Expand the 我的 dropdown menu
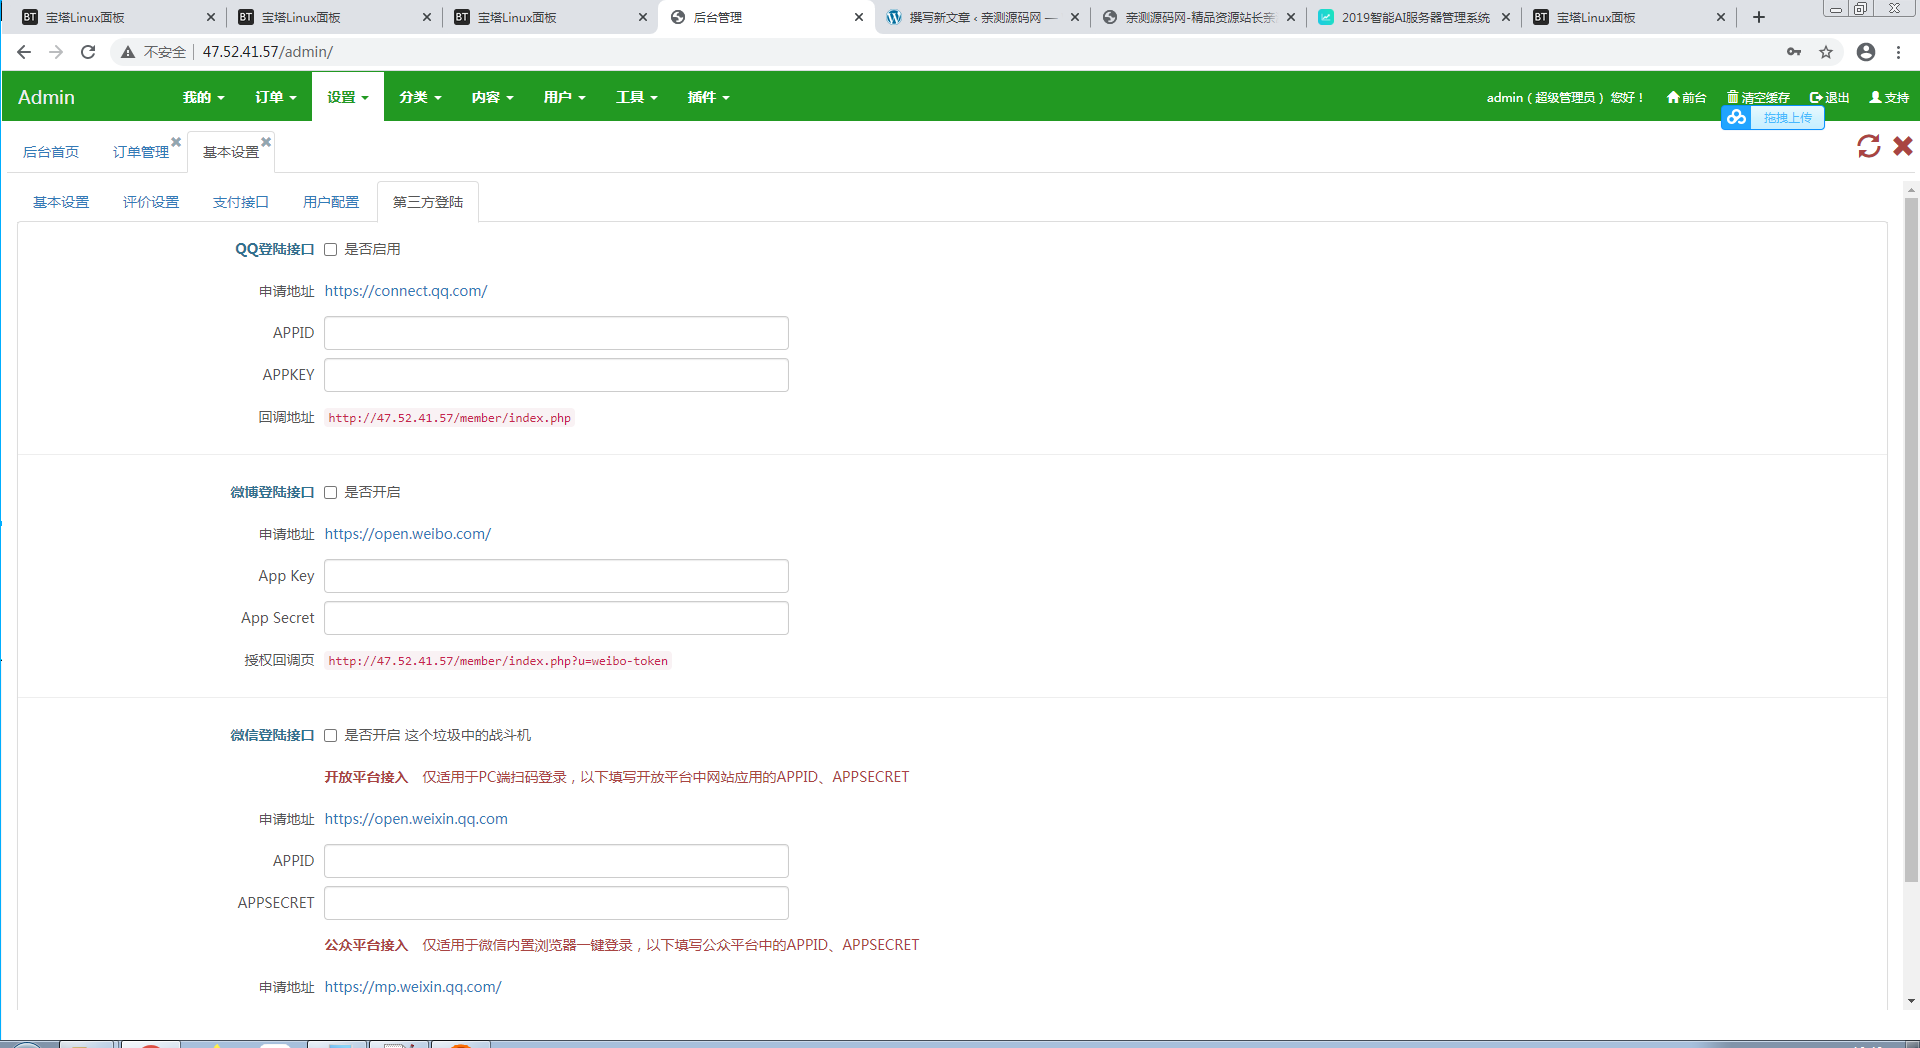This screenshot has width=1920, height=1048. [x=203, y=97]
